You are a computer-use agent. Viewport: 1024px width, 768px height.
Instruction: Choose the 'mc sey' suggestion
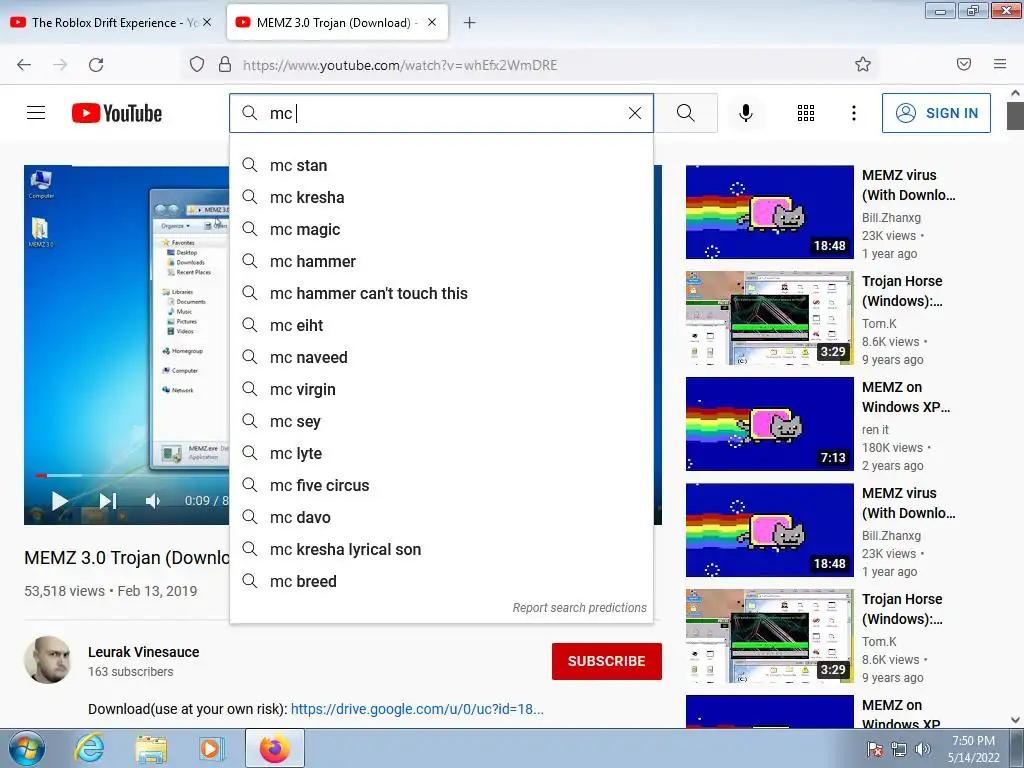pyautogui.click(x=441, y=421)
